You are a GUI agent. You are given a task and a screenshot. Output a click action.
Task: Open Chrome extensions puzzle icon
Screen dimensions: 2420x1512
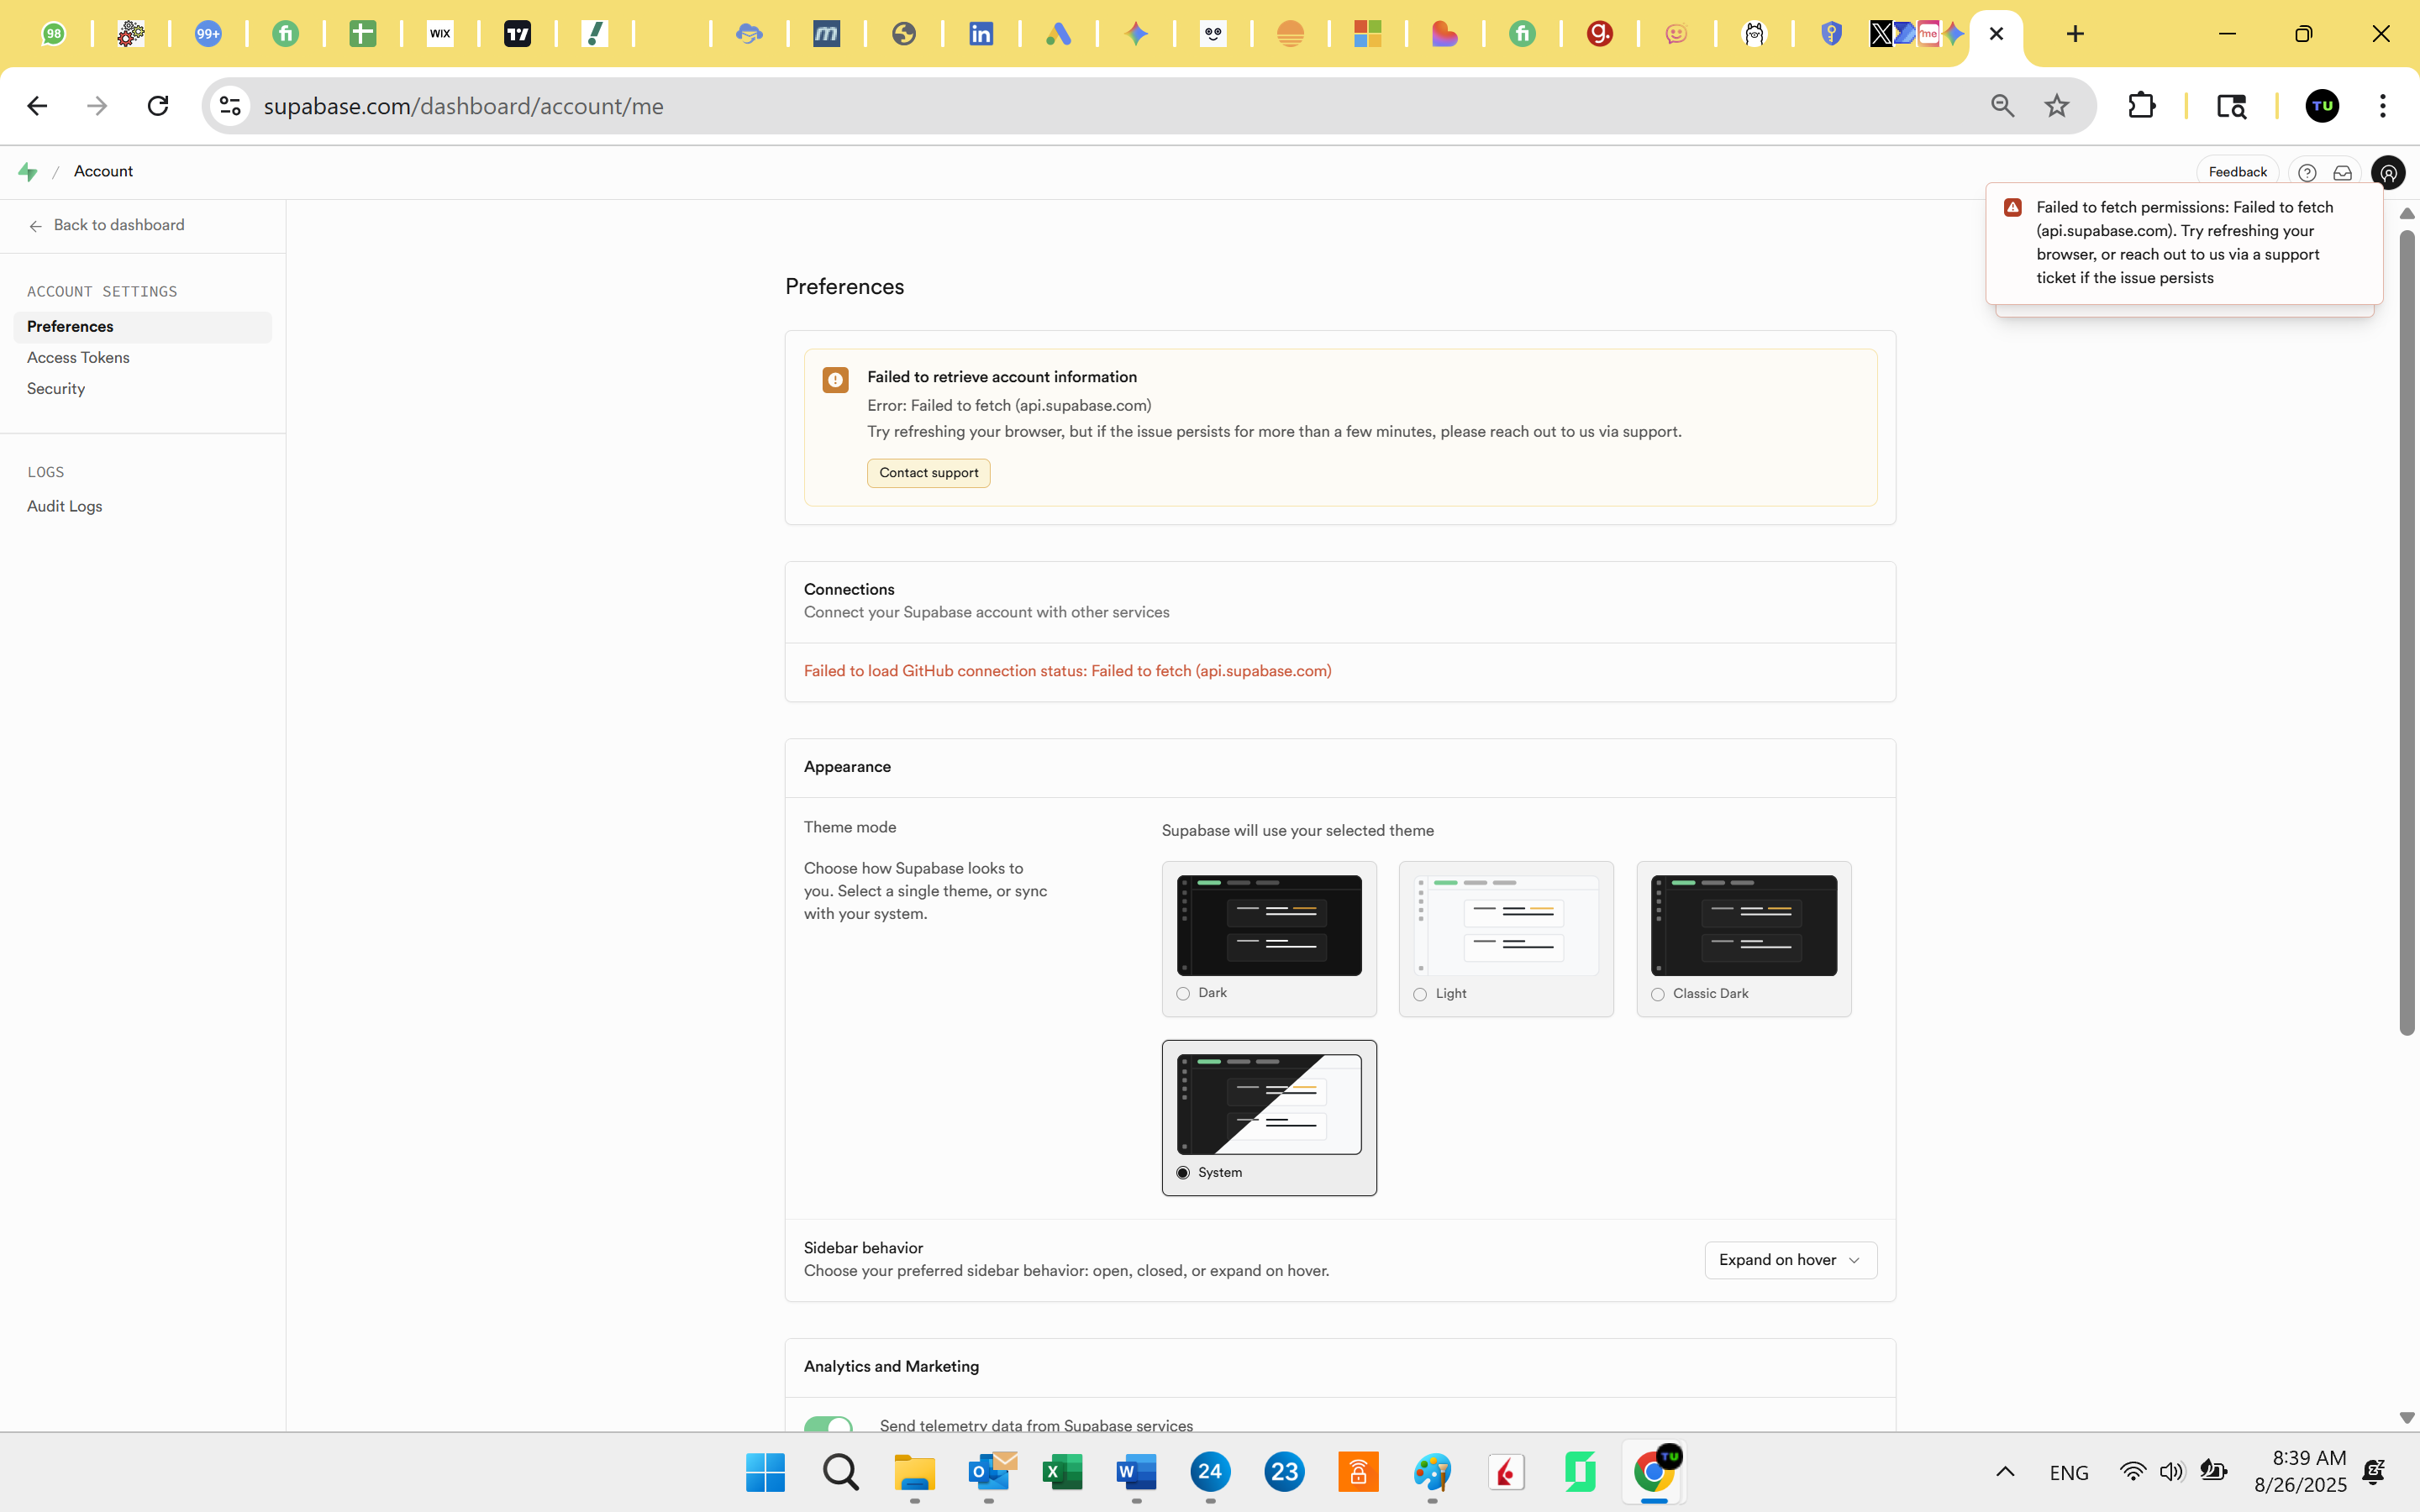click(x=2141, y=106)
